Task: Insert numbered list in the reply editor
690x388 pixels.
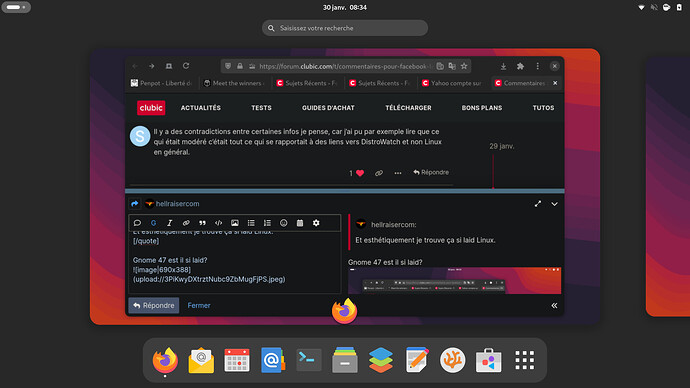Action: (x=267, y=223)
